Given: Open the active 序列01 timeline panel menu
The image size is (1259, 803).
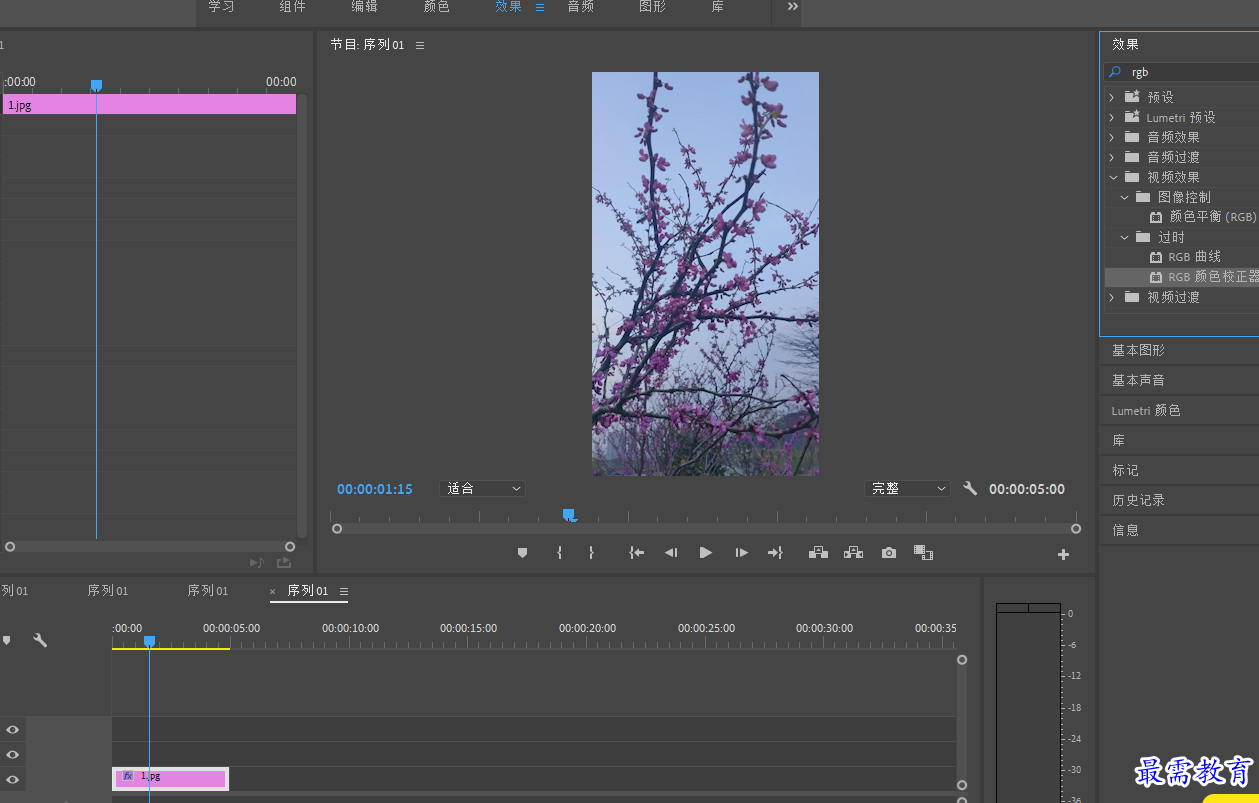Looking at the screenshot, I should [x=344, y=591].
